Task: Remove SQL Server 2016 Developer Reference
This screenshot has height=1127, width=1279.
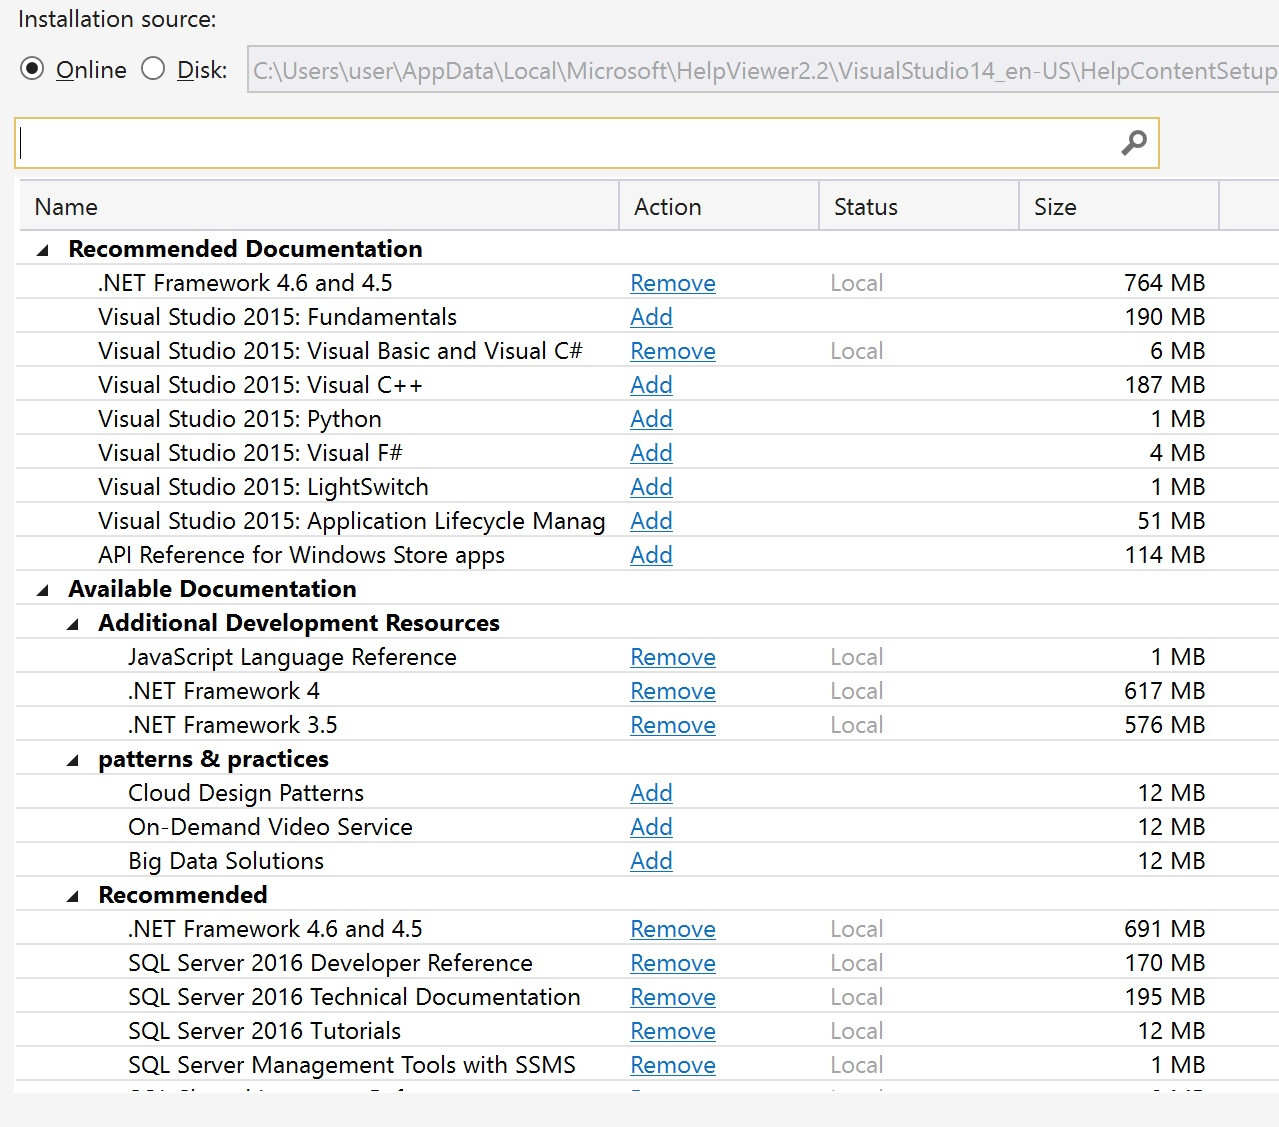Action: 673,963
